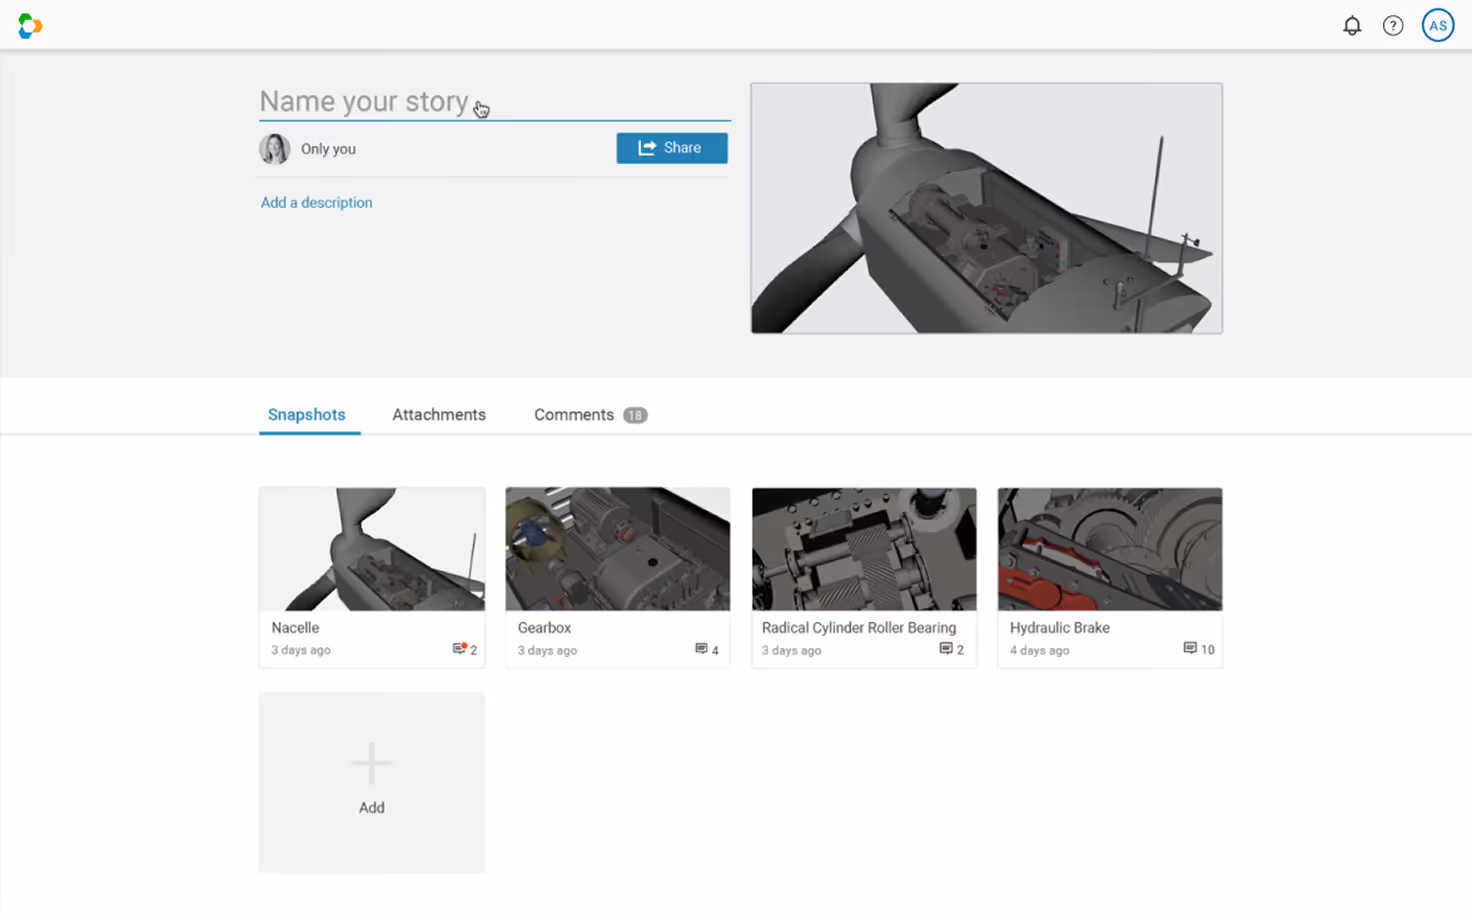Image resolution: width=1472 pixels, height=920 pixels.
Task: Click the 4 days ago timestamp
Action: (1039, 650)
